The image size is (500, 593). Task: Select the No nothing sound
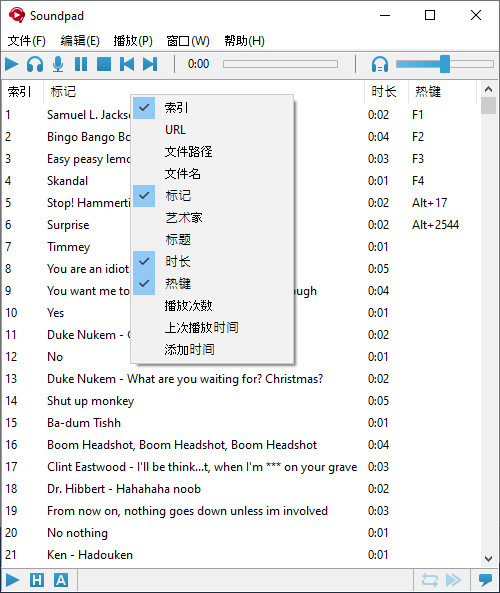click(240, 532)
